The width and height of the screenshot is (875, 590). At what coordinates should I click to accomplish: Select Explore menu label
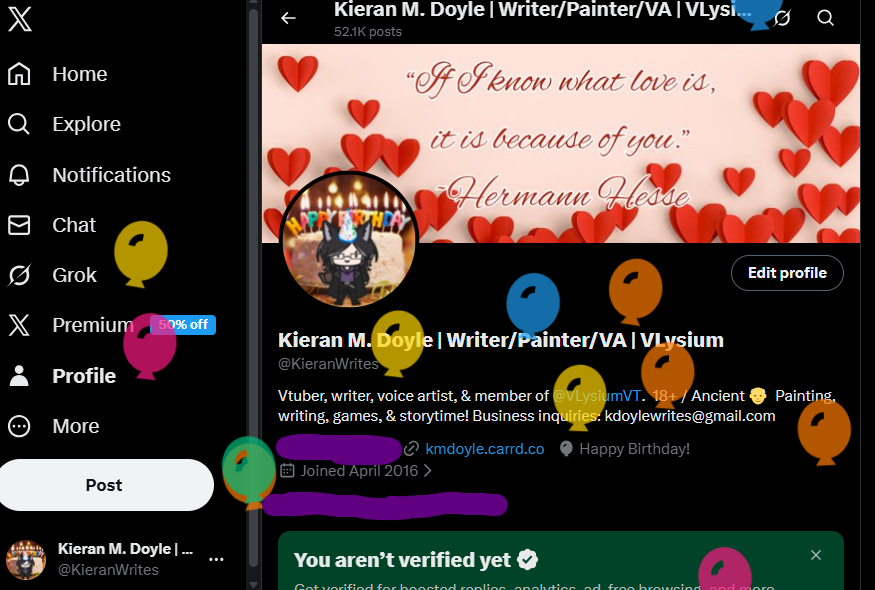pos(86,124)
